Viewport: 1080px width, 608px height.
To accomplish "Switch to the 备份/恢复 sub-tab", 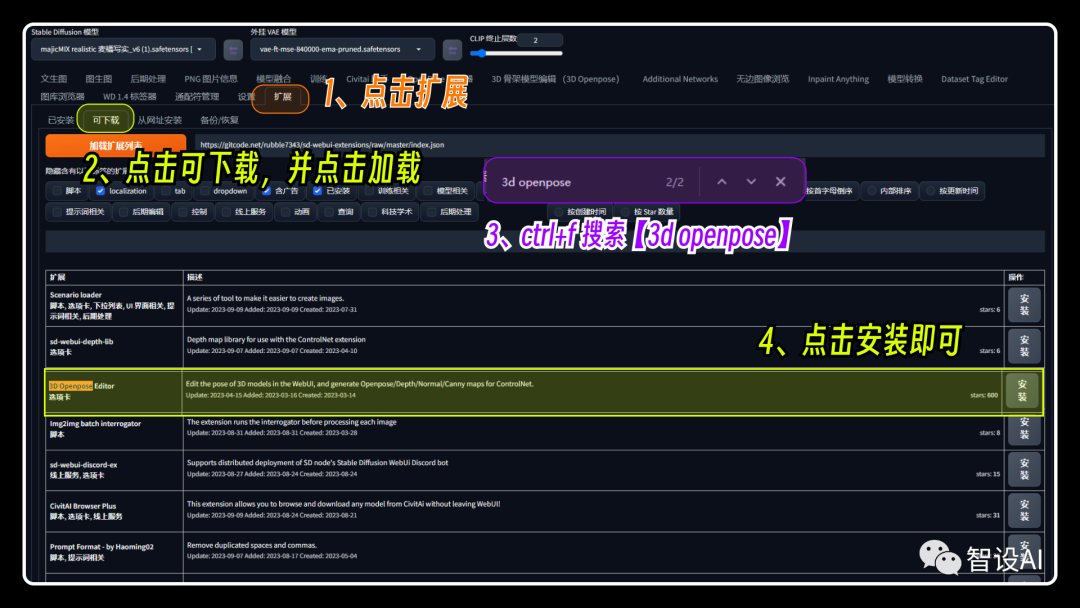I will coord(219,120).
